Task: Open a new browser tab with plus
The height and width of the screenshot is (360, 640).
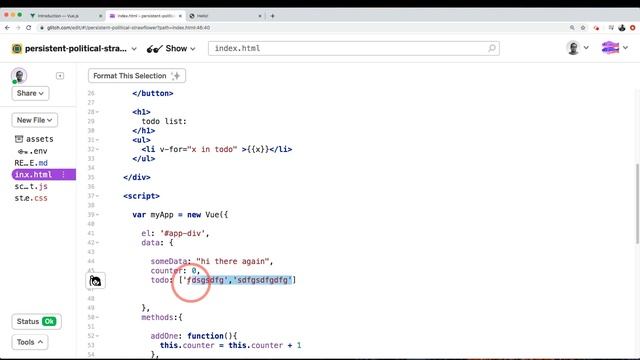Action: click(x=273, y=16)
